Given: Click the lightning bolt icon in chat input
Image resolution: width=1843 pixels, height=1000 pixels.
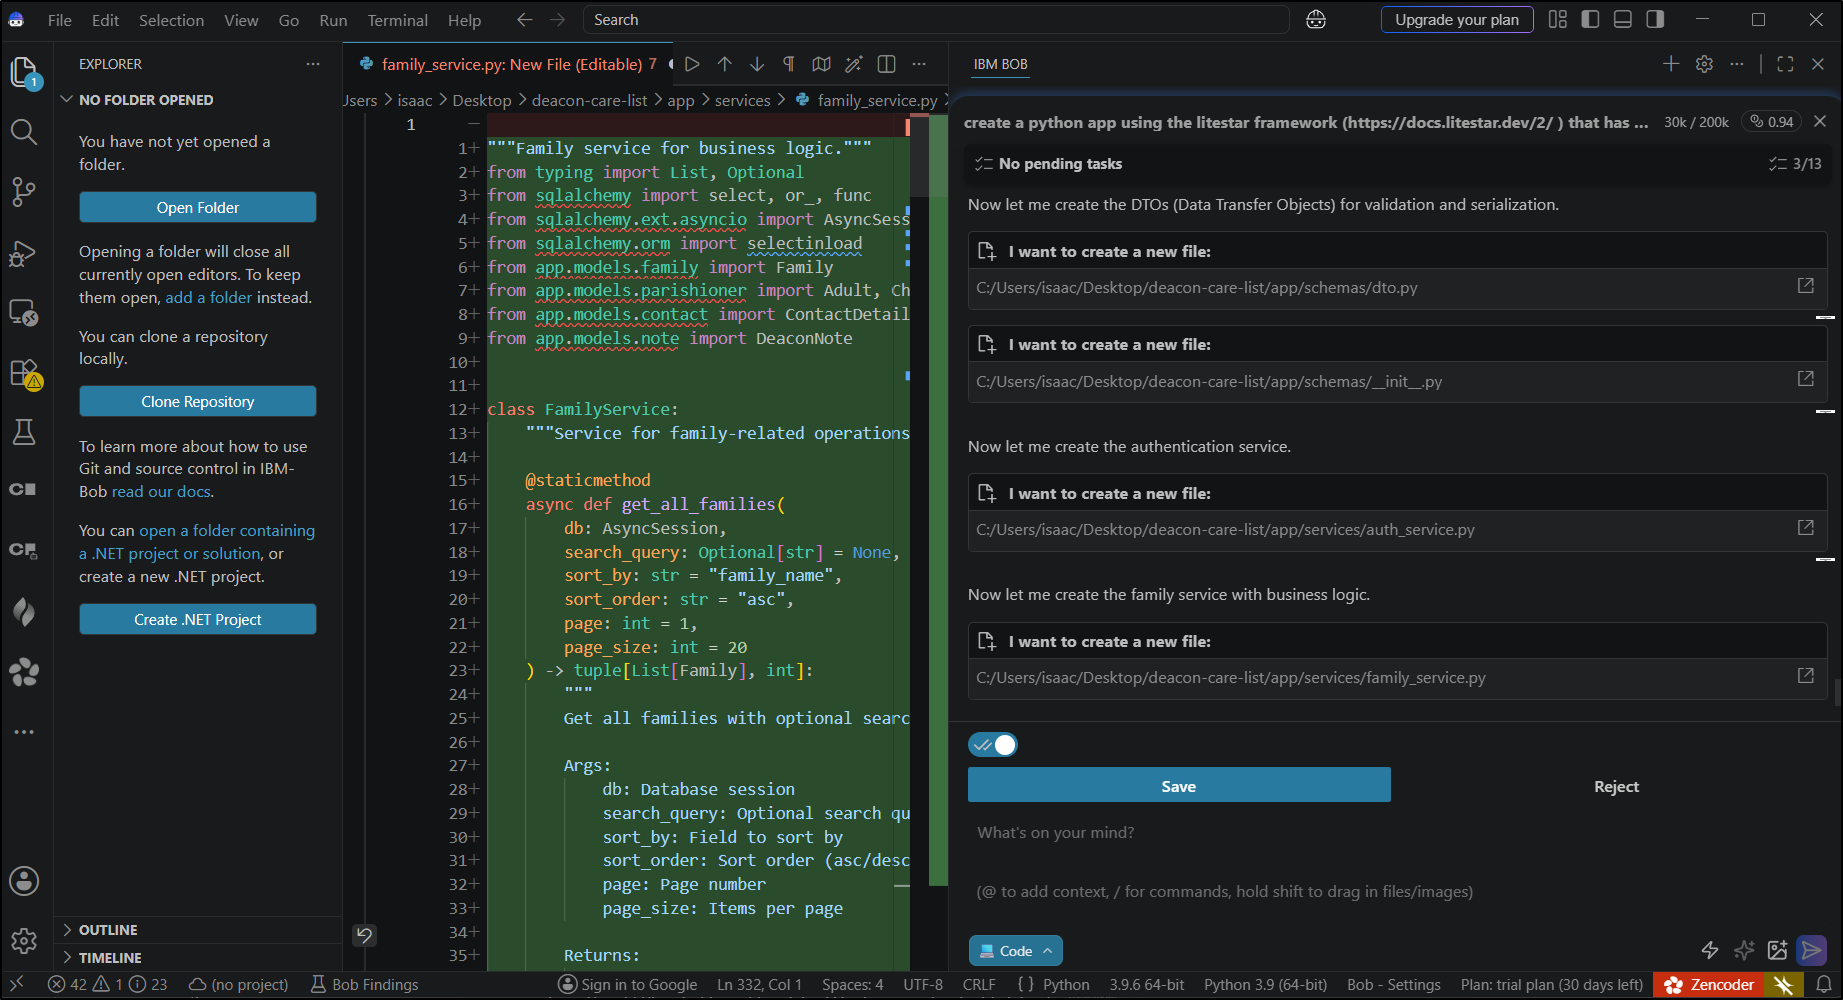Looking at the screenshot, I should (1710, 950).
